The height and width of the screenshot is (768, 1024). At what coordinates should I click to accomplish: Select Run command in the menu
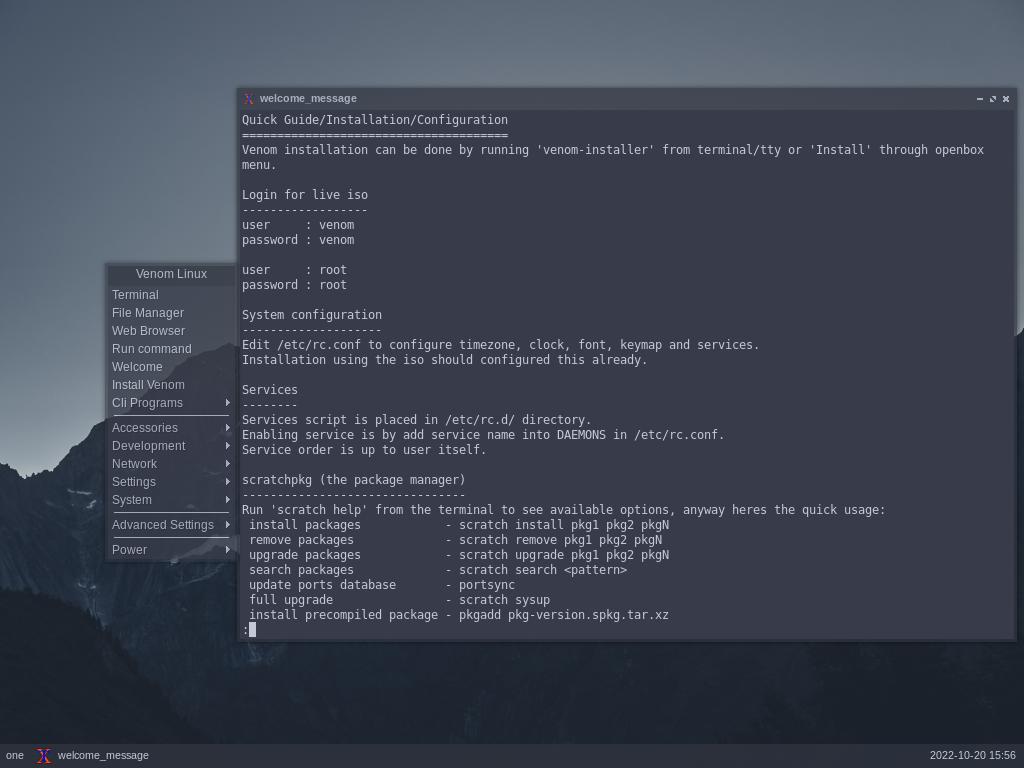pyautogui.click(x=170, y=349)
